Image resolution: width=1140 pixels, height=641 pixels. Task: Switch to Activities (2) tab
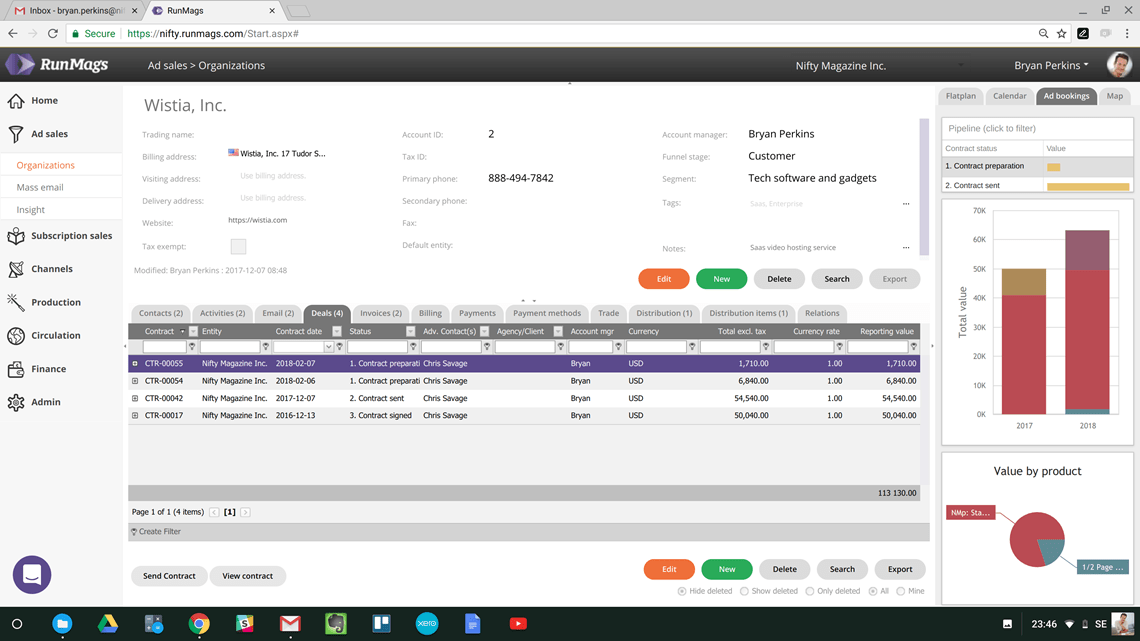[222, 313]
